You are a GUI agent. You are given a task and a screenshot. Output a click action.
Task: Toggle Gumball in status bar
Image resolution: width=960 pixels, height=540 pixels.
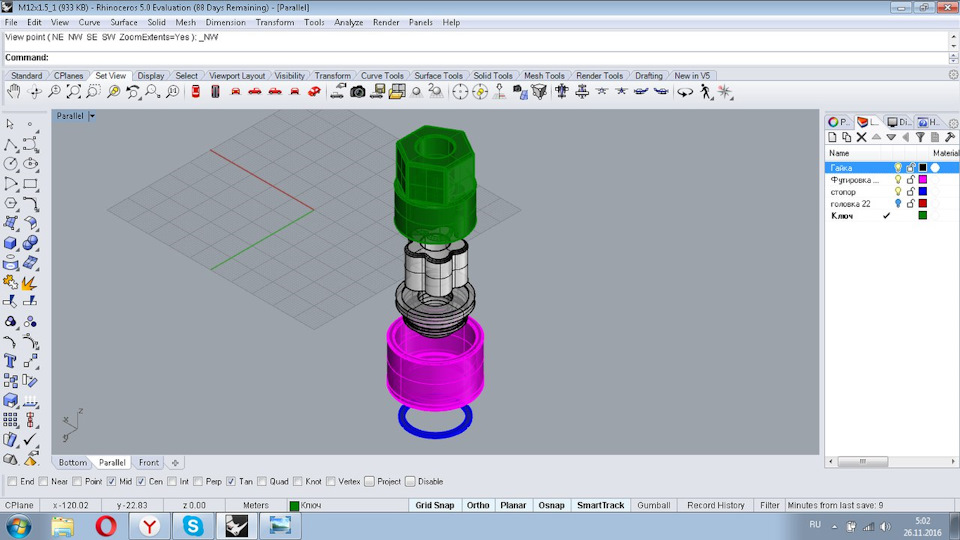click(654, 506)
